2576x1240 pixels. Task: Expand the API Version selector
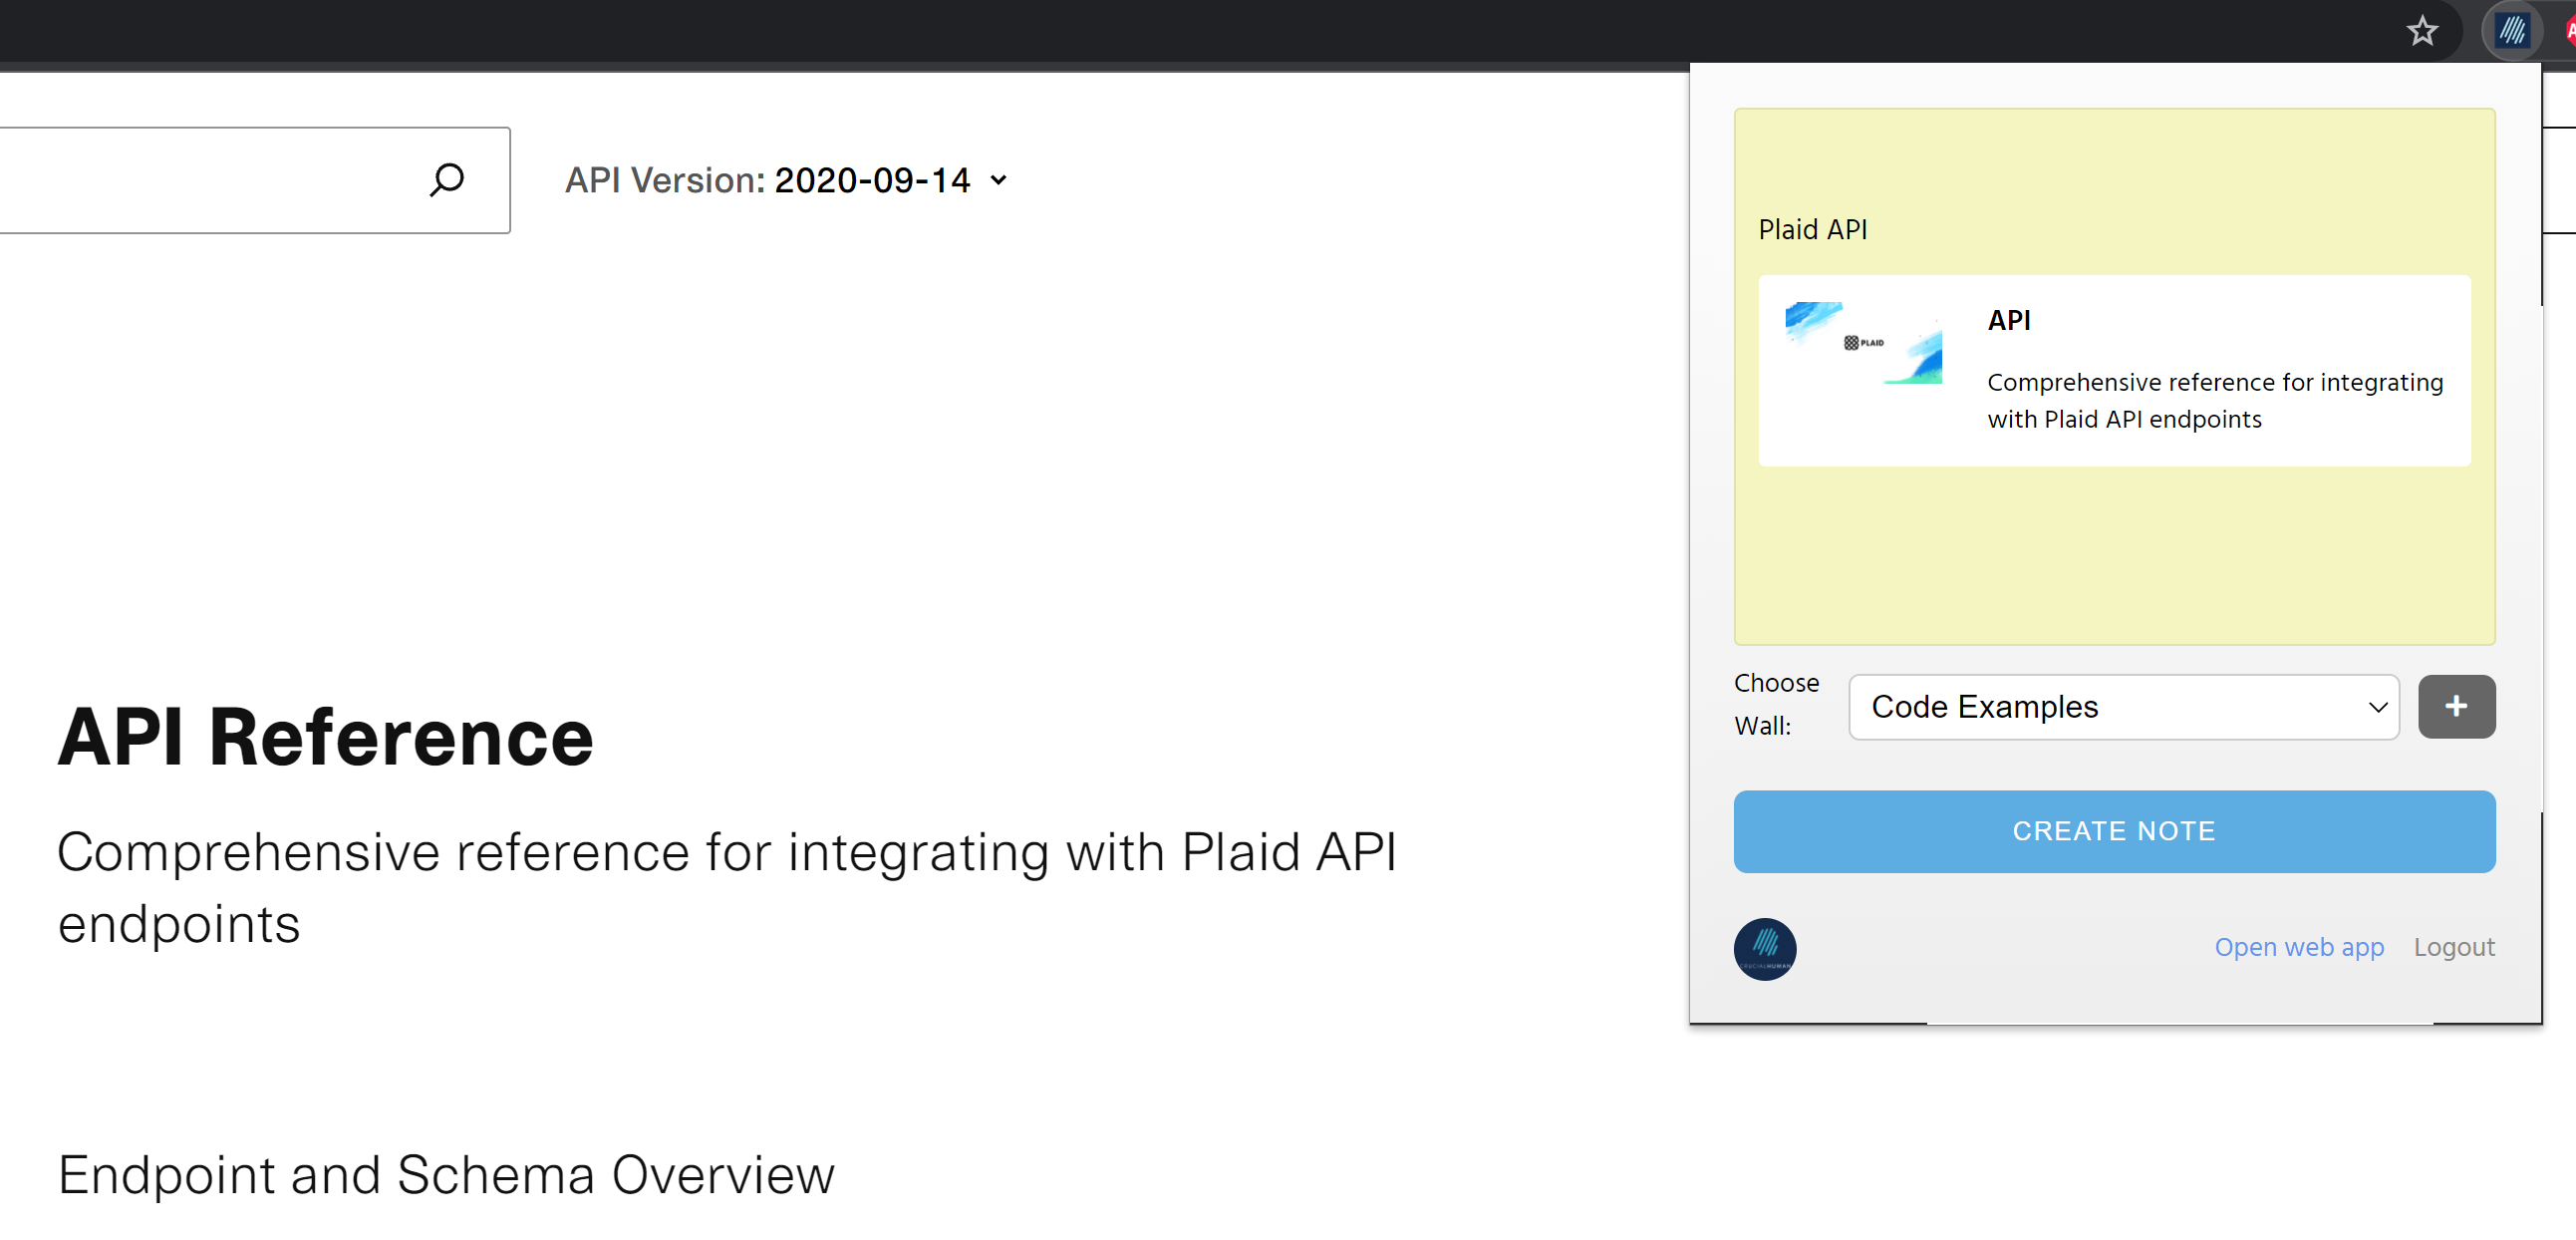[786, 180]
